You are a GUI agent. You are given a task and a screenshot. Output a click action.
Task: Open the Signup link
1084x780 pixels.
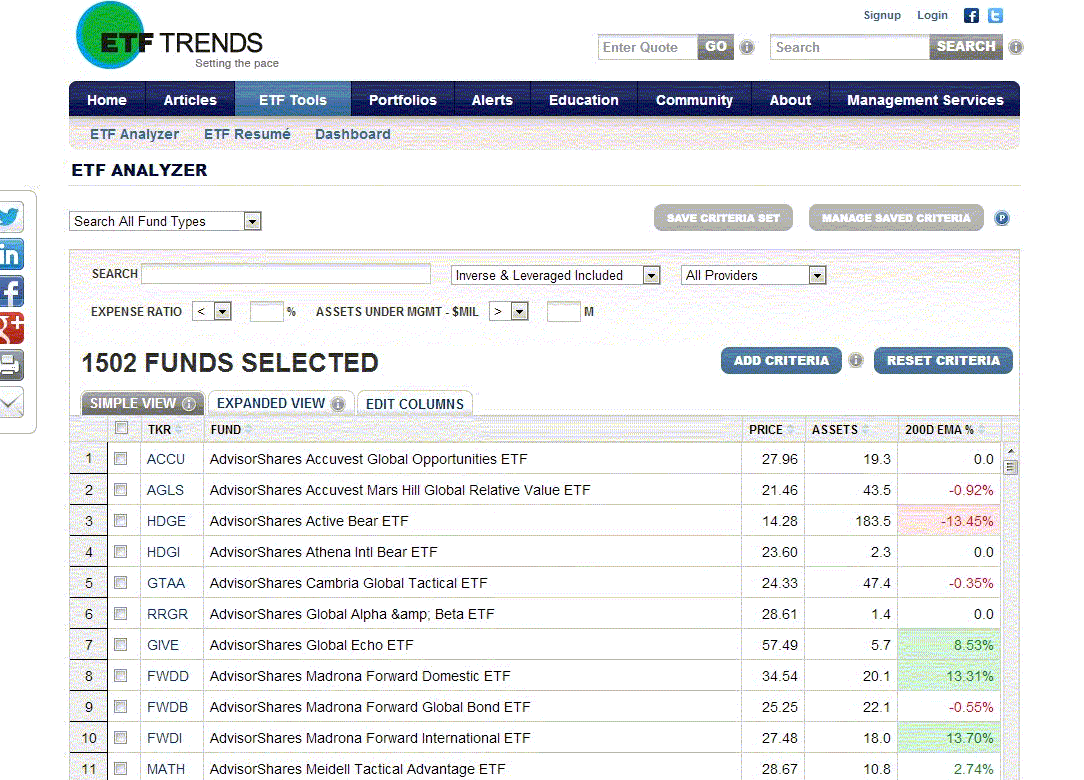(882, 15)
